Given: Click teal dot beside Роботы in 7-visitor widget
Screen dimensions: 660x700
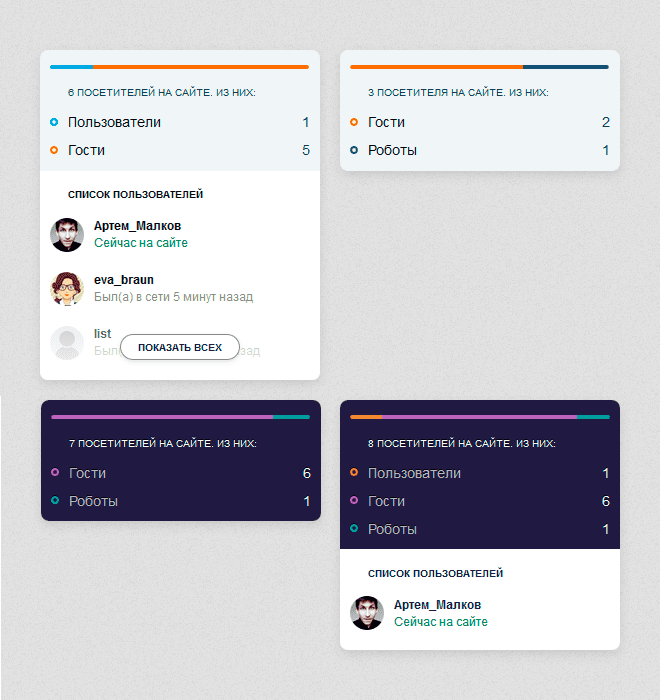Looking at the screenshot, I should pos(55,501).
